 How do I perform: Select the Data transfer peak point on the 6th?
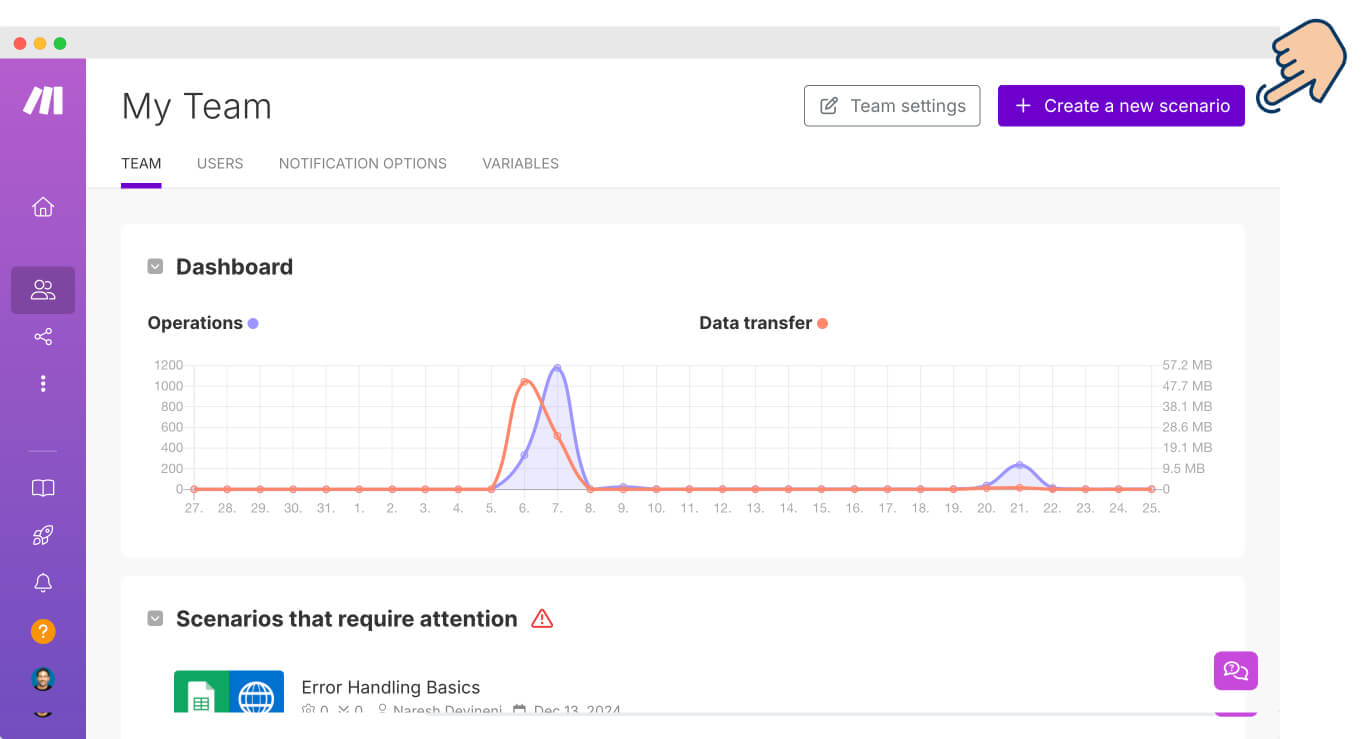coord(524,382)
